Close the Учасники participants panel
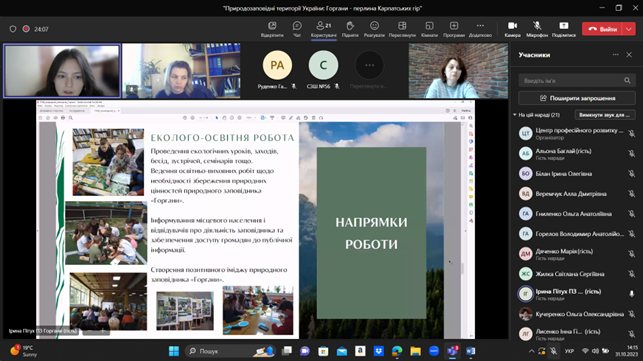The height and width of the screenshot is (361, 643). click(629, 55)
